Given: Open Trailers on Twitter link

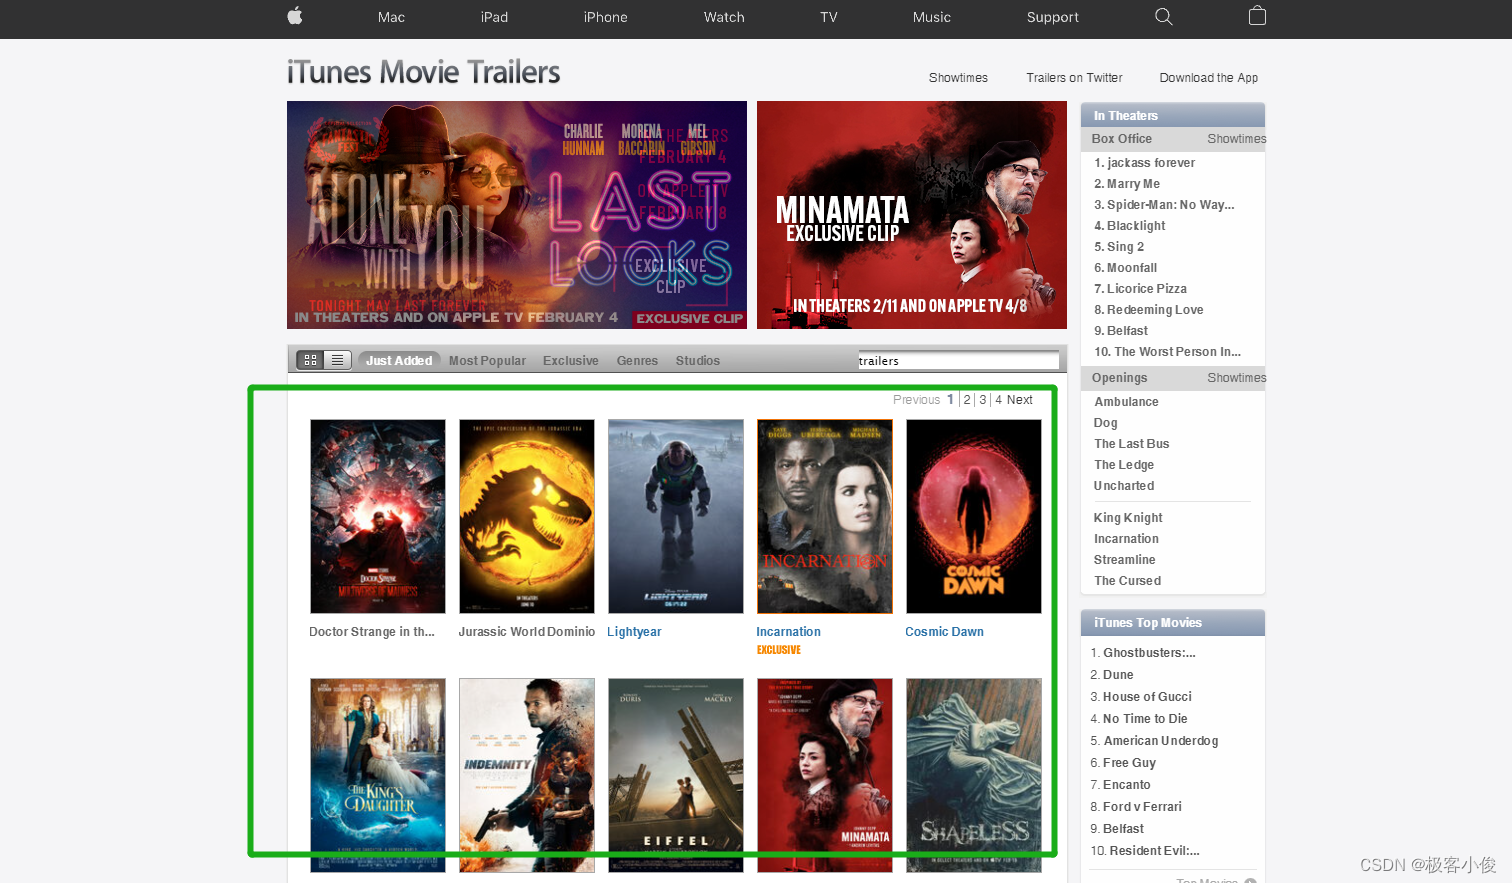Looking at the screenshot, I should coord(1074,78).
